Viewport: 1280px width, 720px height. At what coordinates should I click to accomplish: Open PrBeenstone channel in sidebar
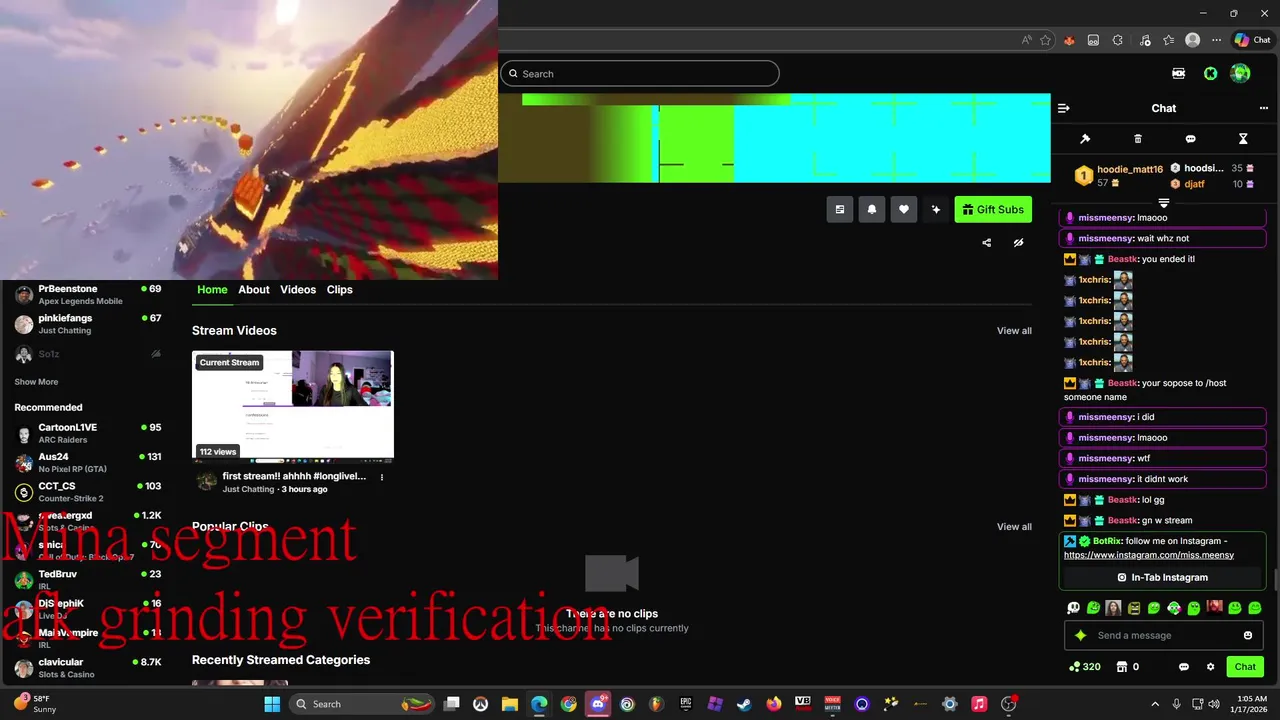pyautogui.click(x=88, y=294)
